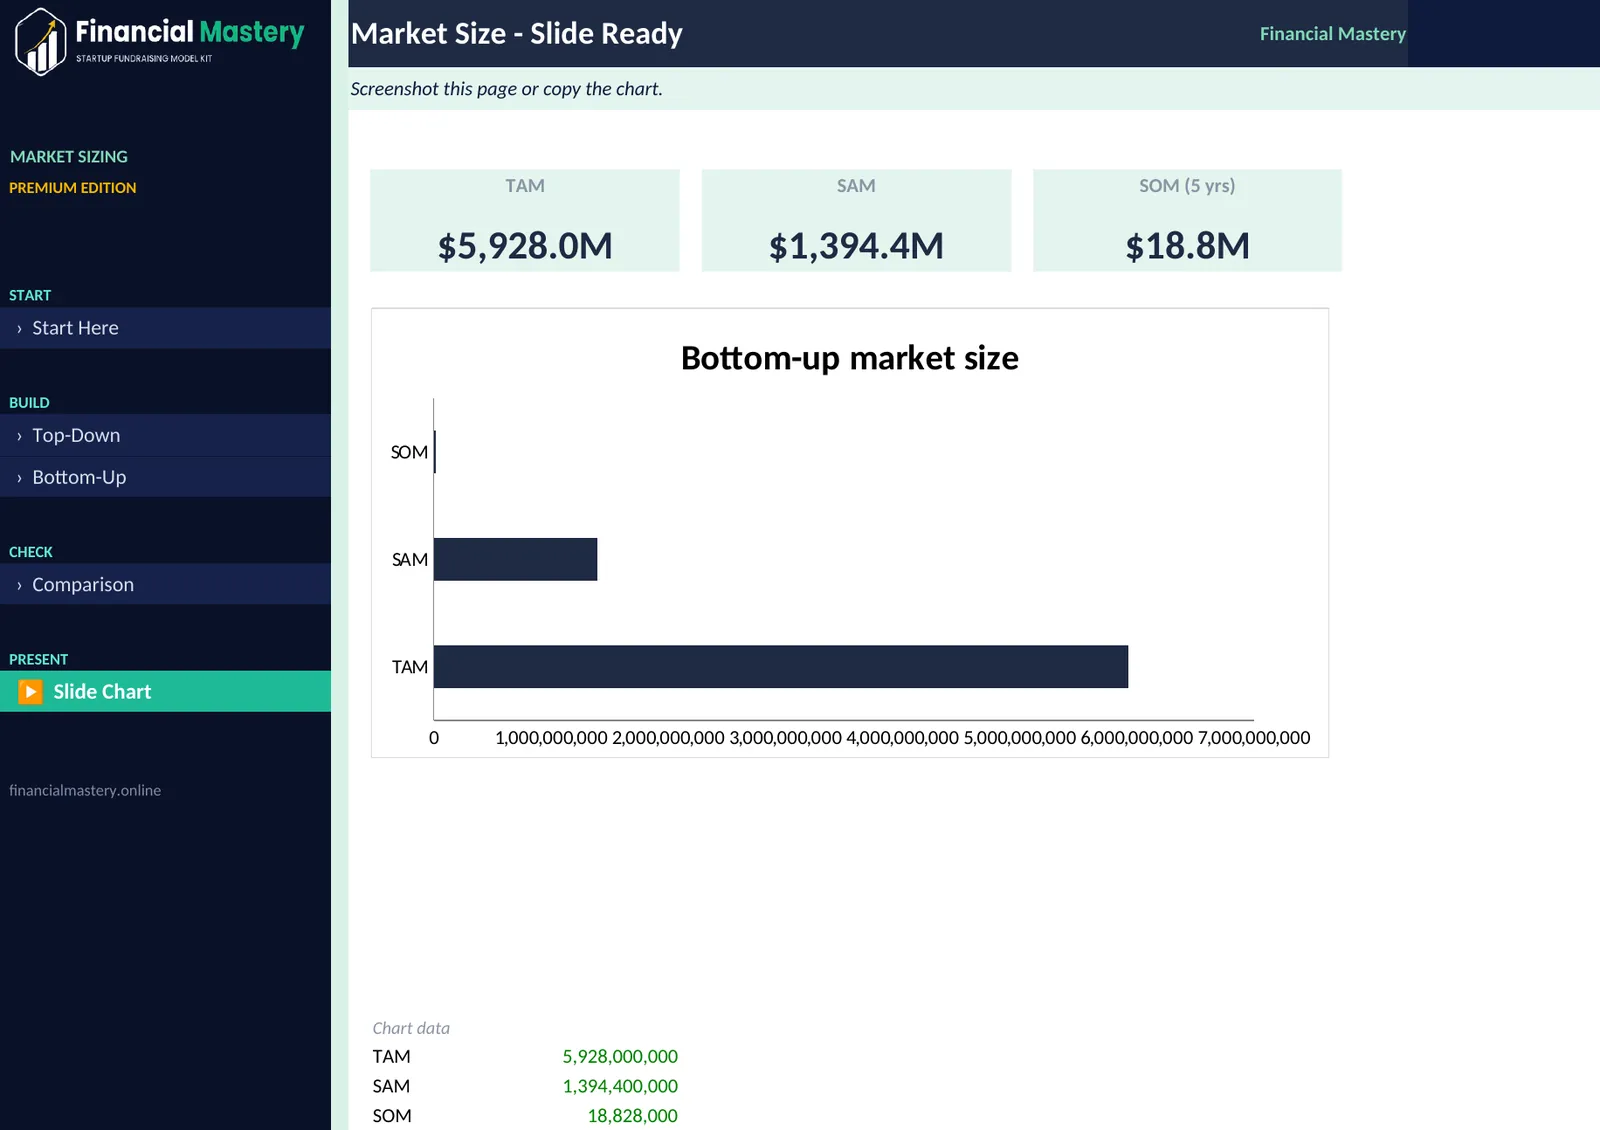Open the Start Here page

165,328
